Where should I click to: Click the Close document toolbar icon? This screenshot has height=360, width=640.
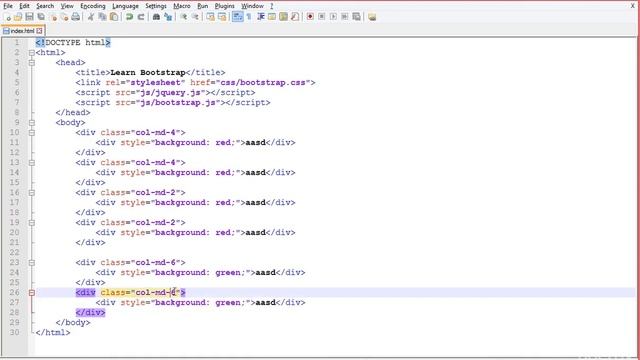pyautogui.click(x=53, y=17)
